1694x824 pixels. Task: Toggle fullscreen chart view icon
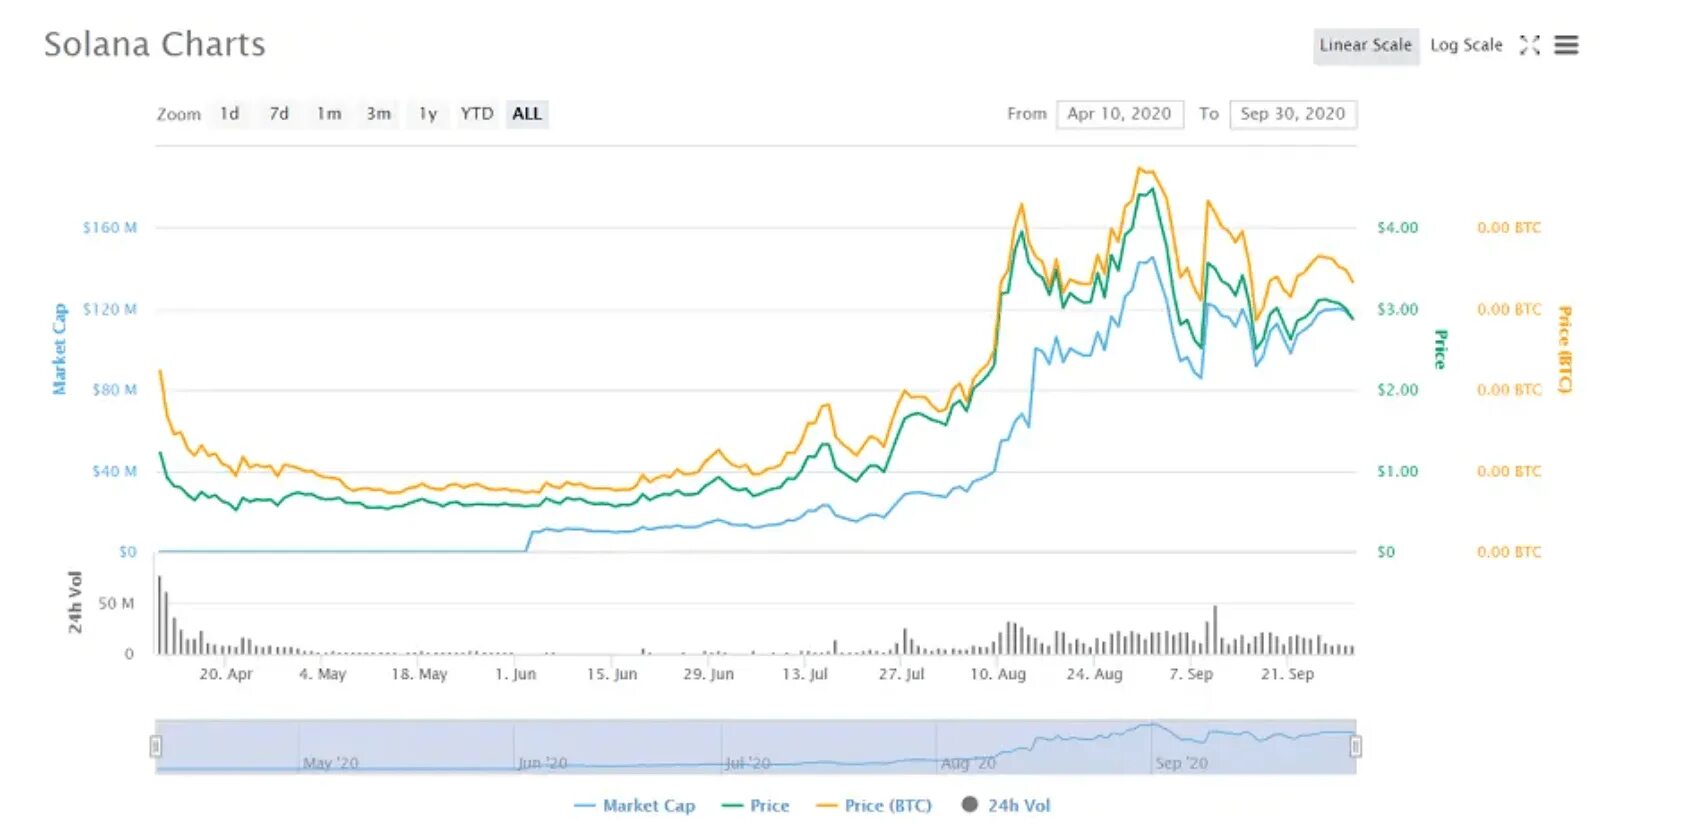pyautogui.click(x=1529, y=45)
